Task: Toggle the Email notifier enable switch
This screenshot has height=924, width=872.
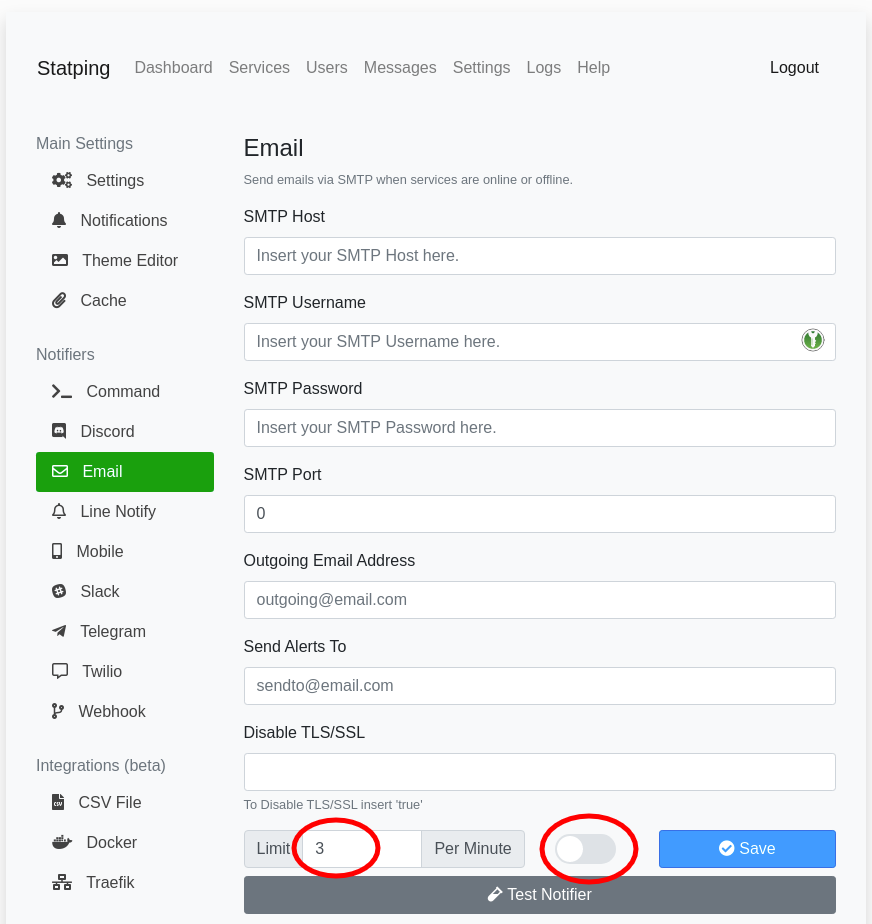Action: click(586, 849)
